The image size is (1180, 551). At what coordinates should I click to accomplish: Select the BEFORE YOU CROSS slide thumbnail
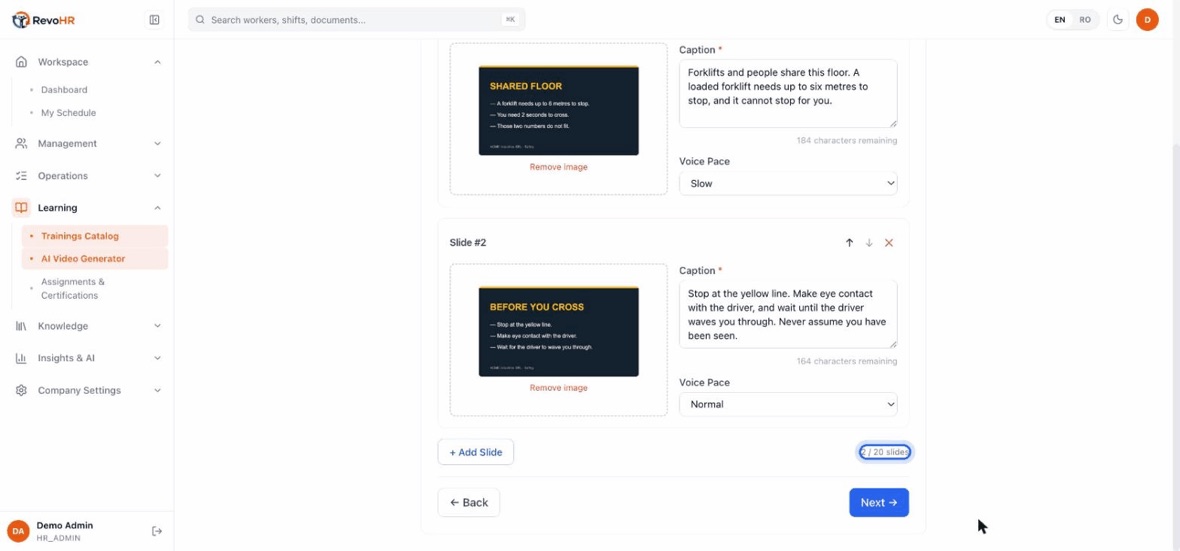point(558,331)
